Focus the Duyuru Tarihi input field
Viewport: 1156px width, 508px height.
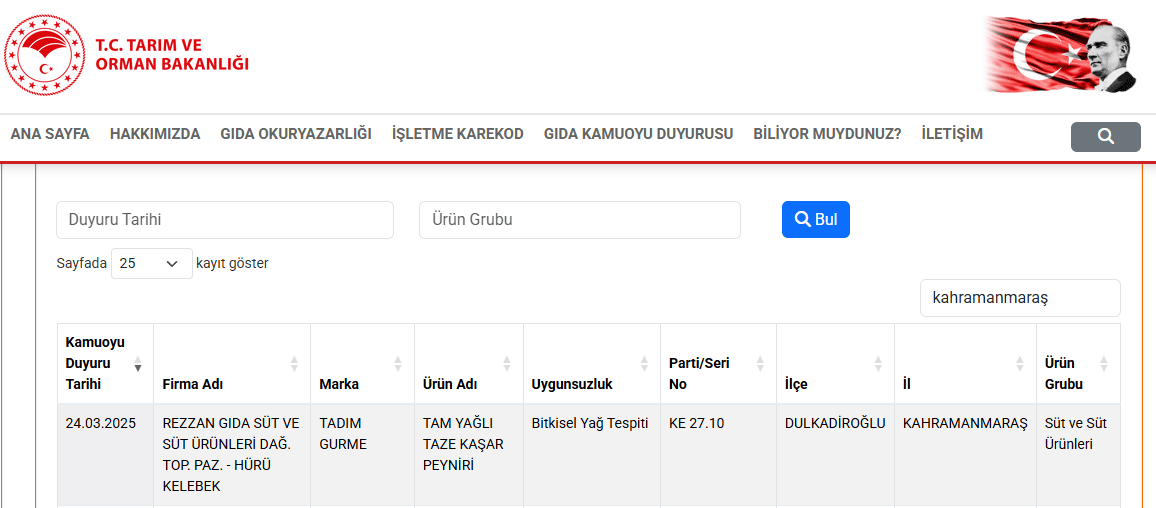tap(224, 220)
